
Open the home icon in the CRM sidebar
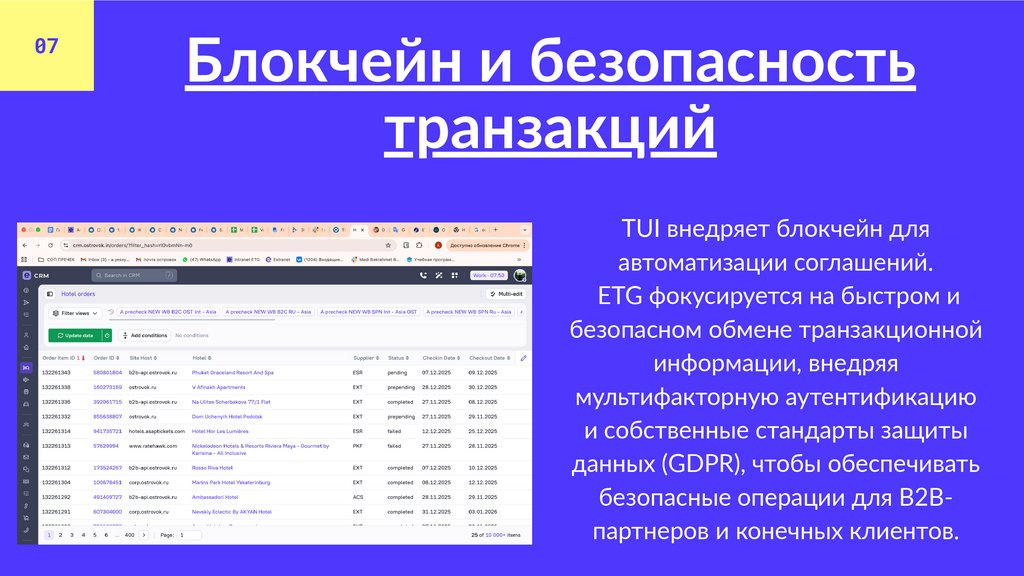(26, 347)
